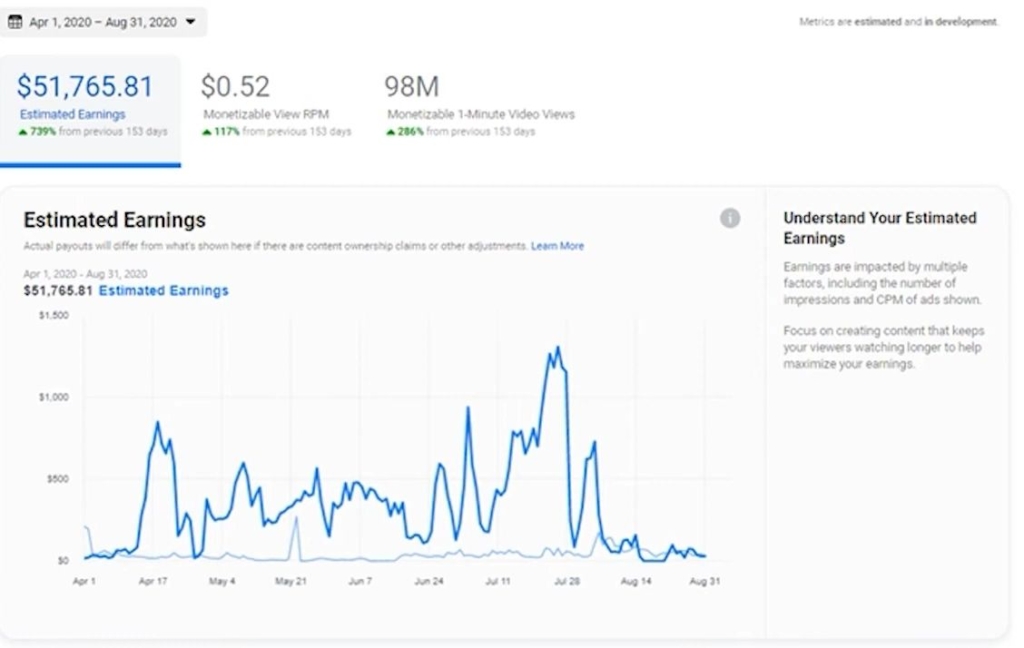Expand the date range dropdown arrow
1024x648 pixels.
tap(191, 22)
